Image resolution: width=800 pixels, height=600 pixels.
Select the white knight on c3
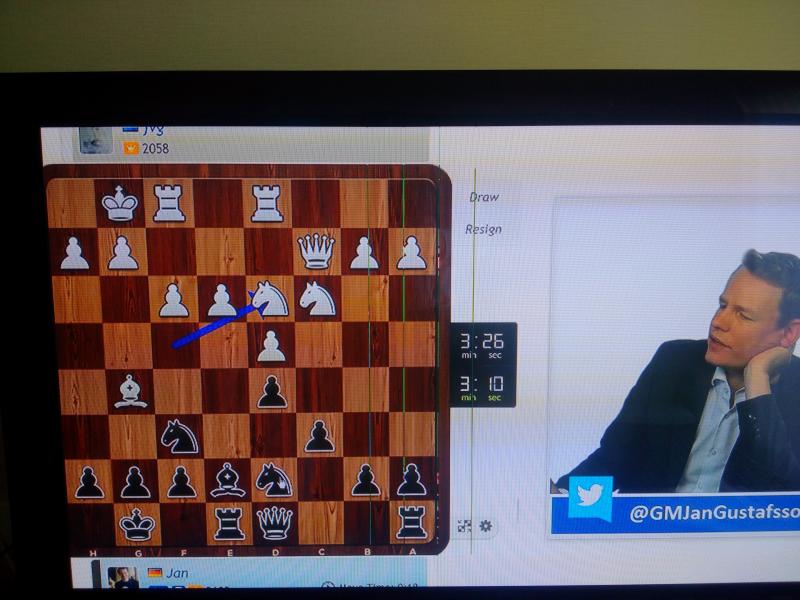tap(317, 297)
